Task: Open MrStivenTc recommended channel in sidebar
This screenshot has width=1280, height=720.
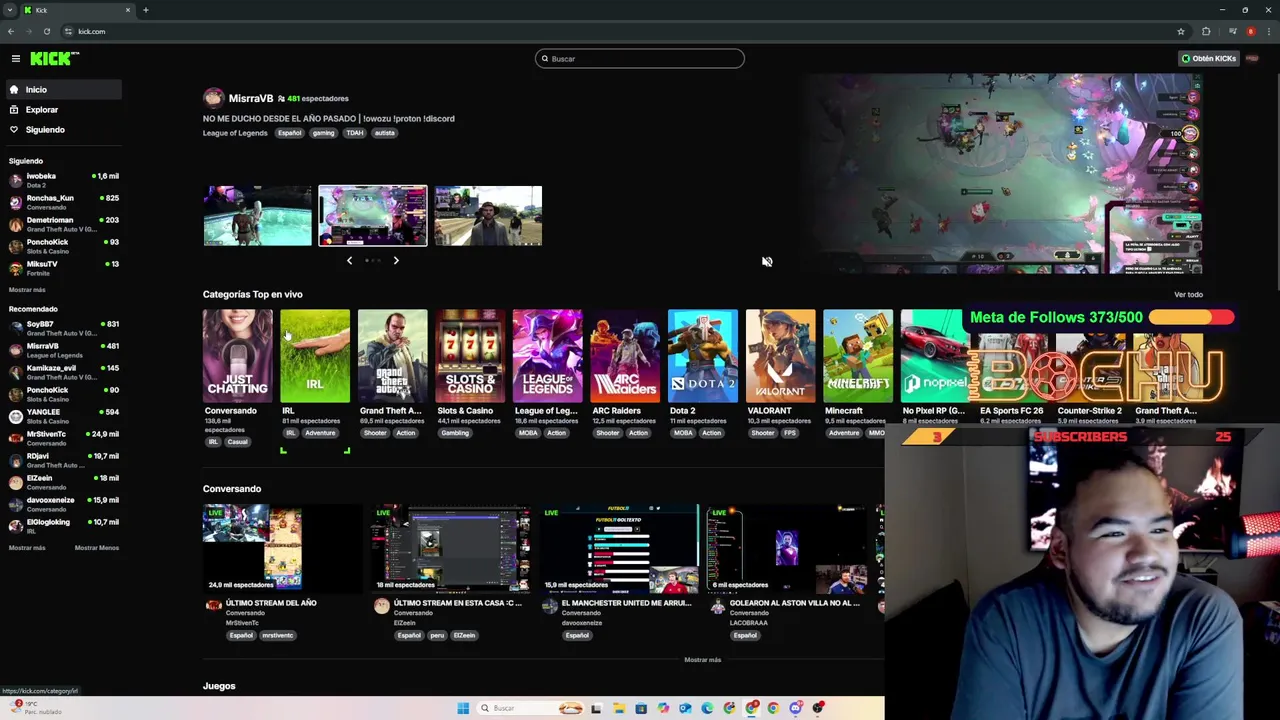Action: pos(62,438)
